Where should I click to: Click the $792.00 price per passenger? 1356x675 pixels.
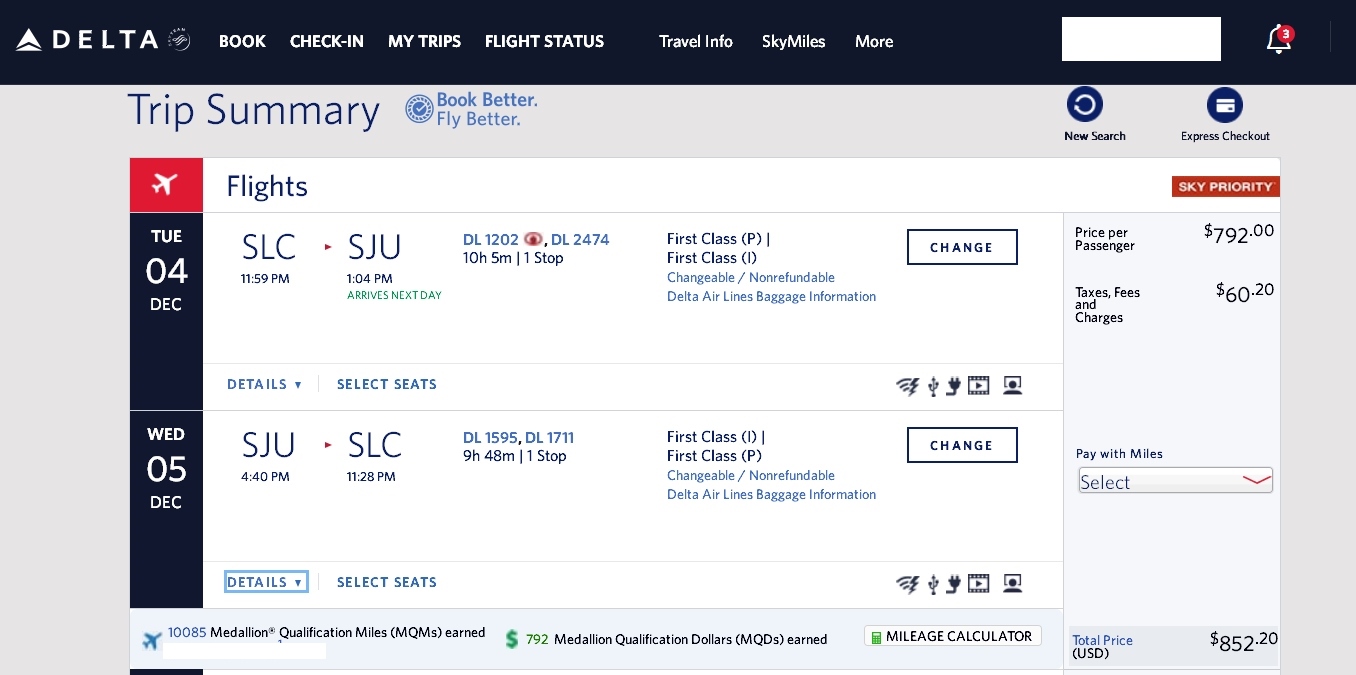(x=1239, y=234)
